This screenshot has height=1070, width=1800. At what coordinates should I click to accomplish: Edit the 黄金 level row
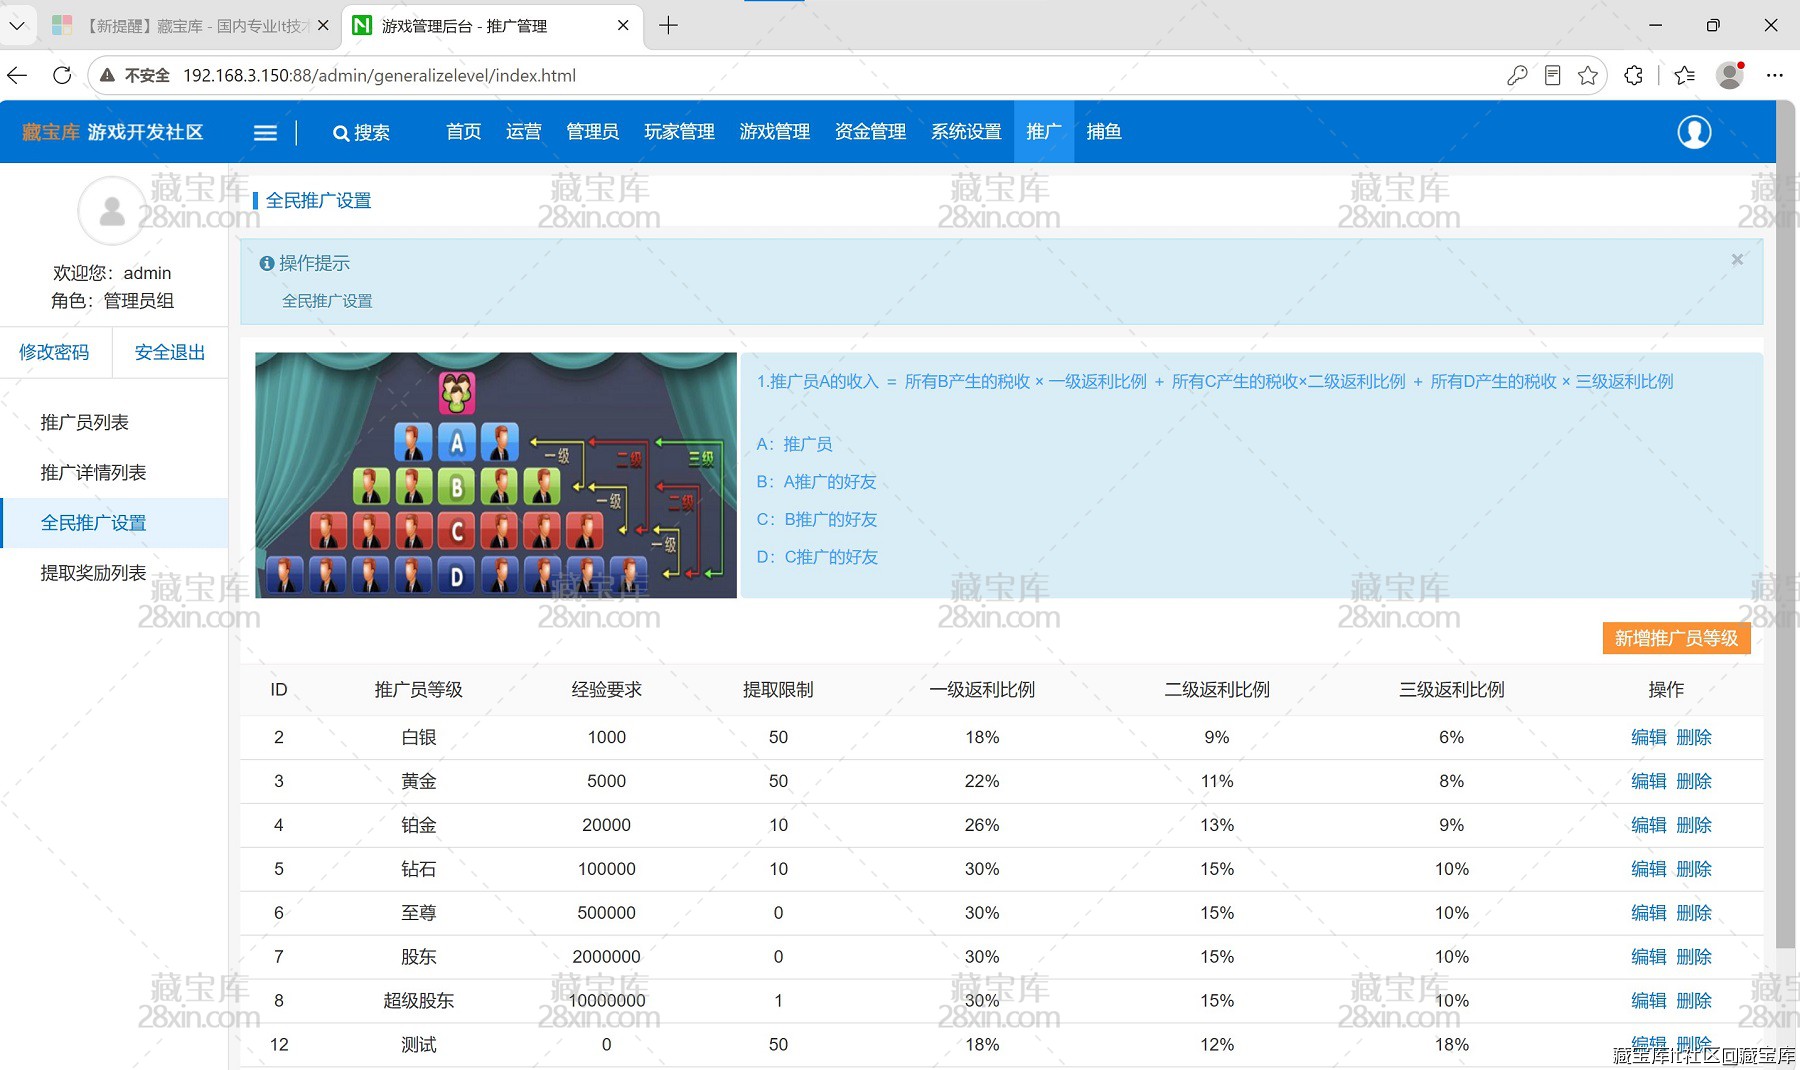1649,781
